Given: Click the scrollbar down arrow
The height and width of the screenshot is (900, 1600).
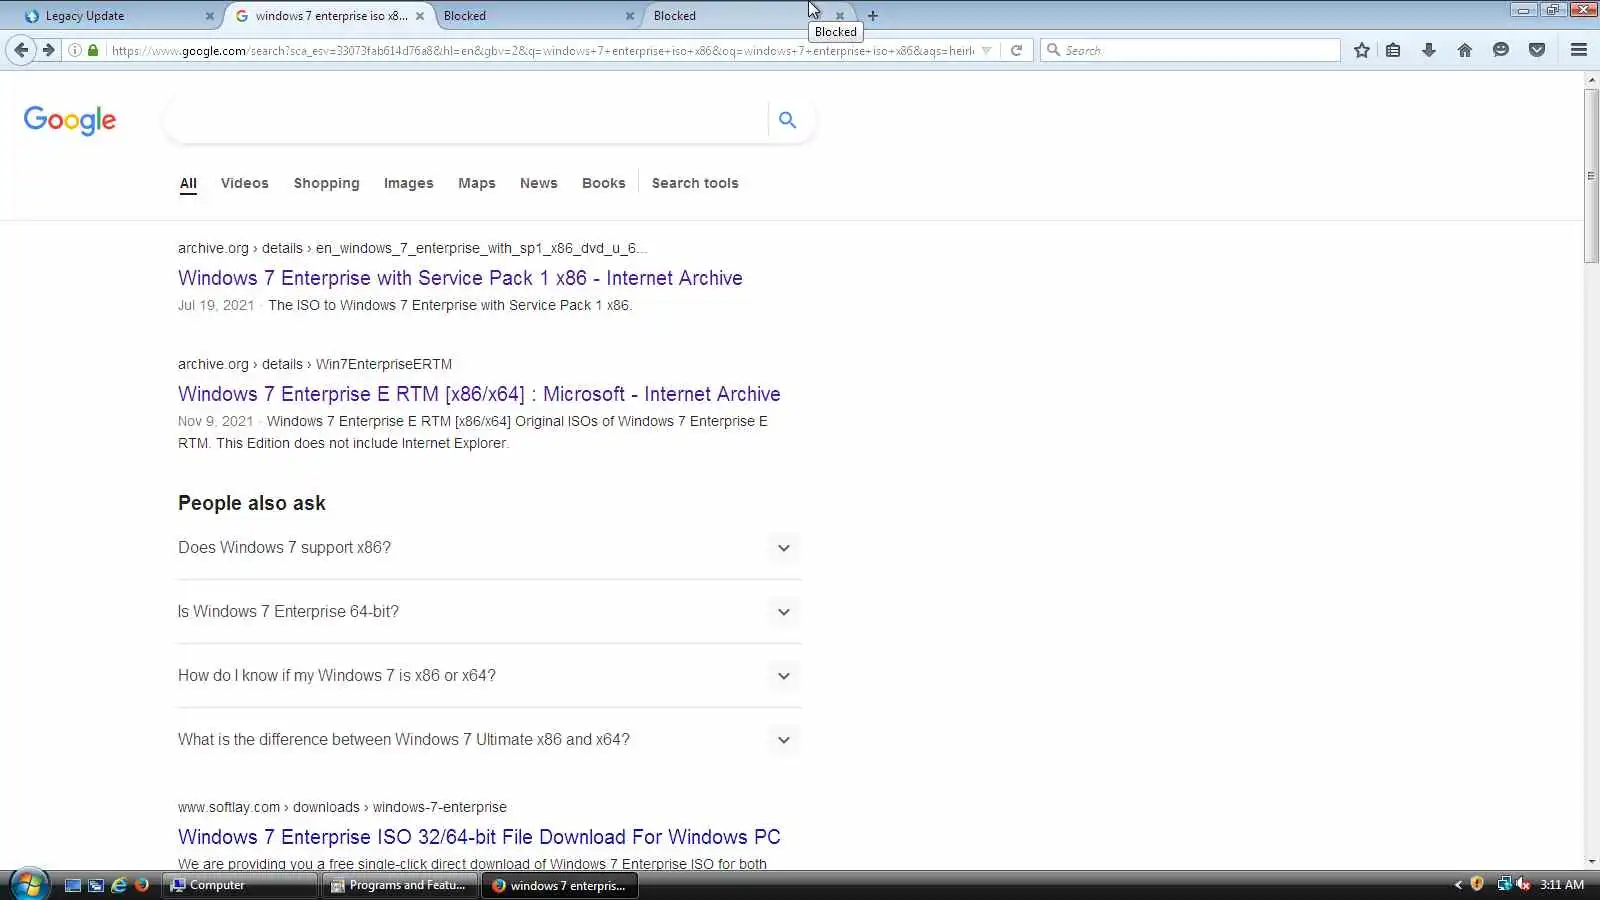Looking at the screenshot, I should point(1591,861).
